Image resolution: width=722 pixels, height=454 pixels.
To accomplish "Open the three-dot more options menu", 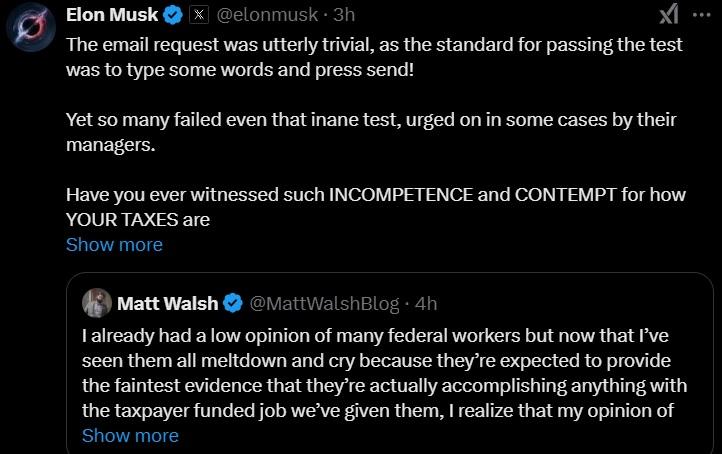I will (700, 14).
